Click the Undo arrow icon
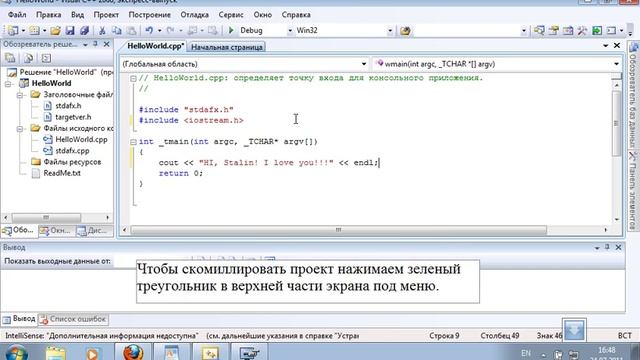 (149, 31)
